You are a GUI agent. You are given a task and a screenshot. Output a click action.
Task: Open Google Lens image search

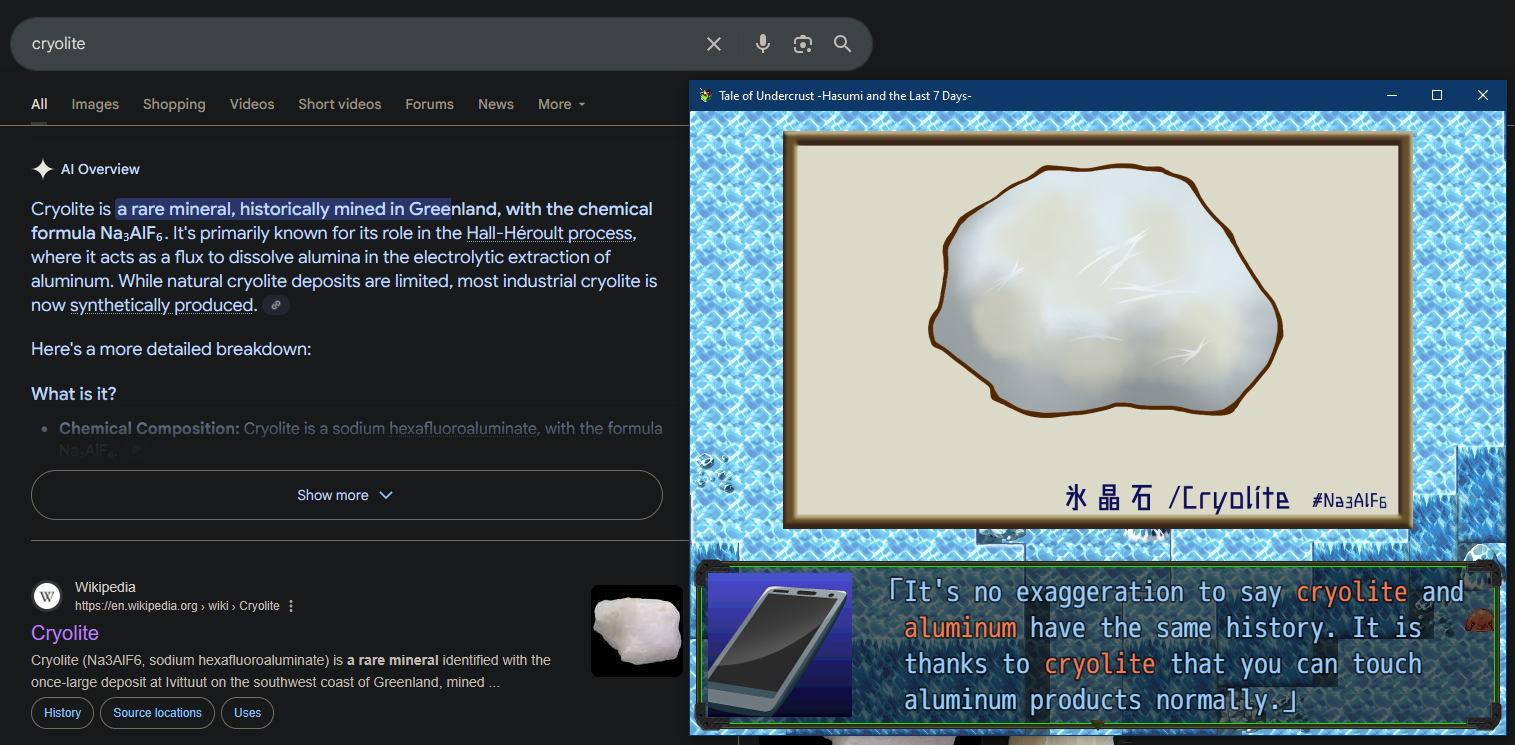pyautogui.click(x=803, y=44)
